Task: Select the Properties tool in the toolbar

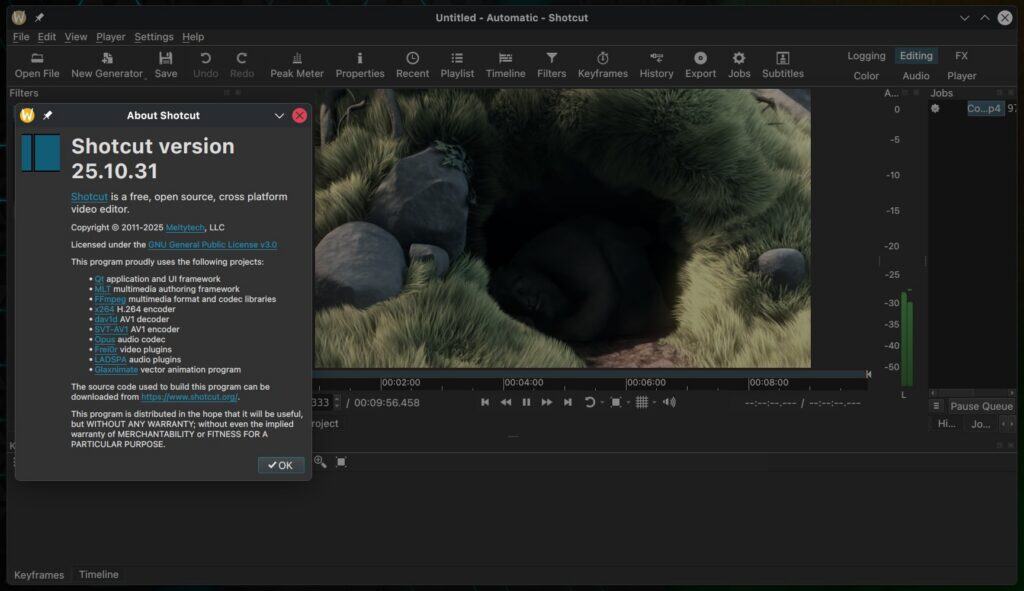Action: (x=360, y=62)
